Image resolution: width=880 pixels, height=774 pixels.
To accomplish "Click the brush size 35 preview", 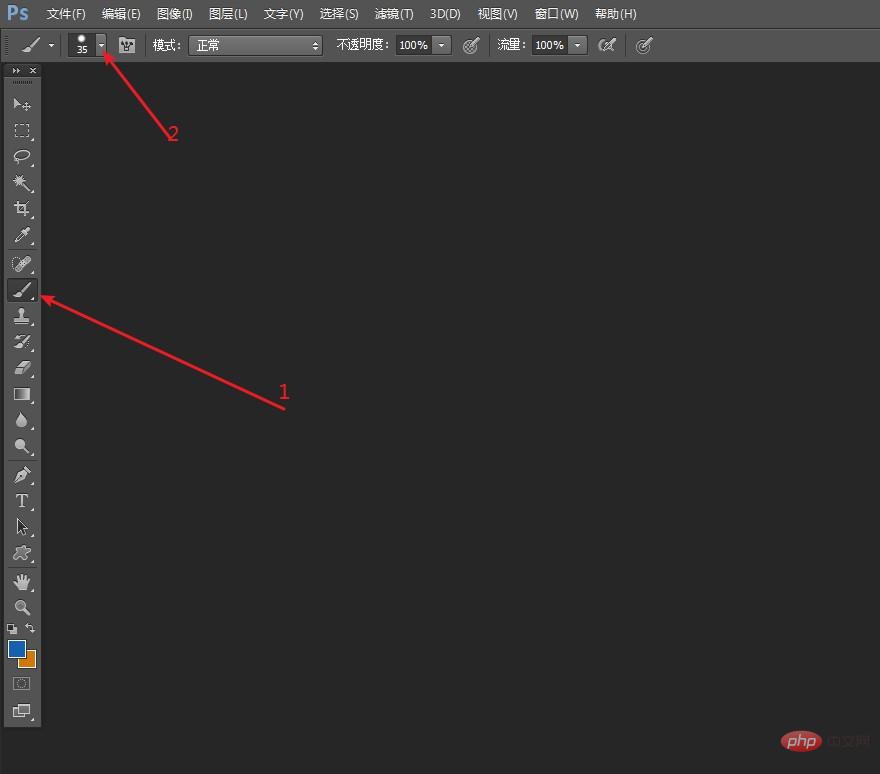I will click(82, 45).
